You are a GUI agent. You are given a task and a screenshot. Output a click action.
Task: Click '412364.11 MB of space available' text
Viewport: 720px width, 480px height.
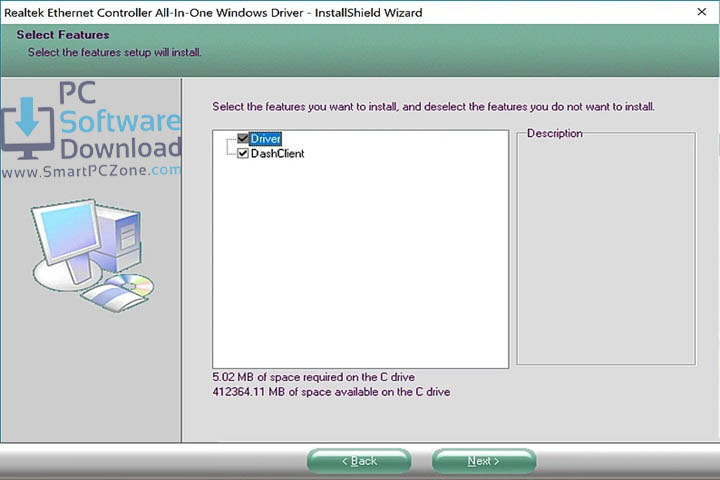pyautogui.click(x=331, y=392)
